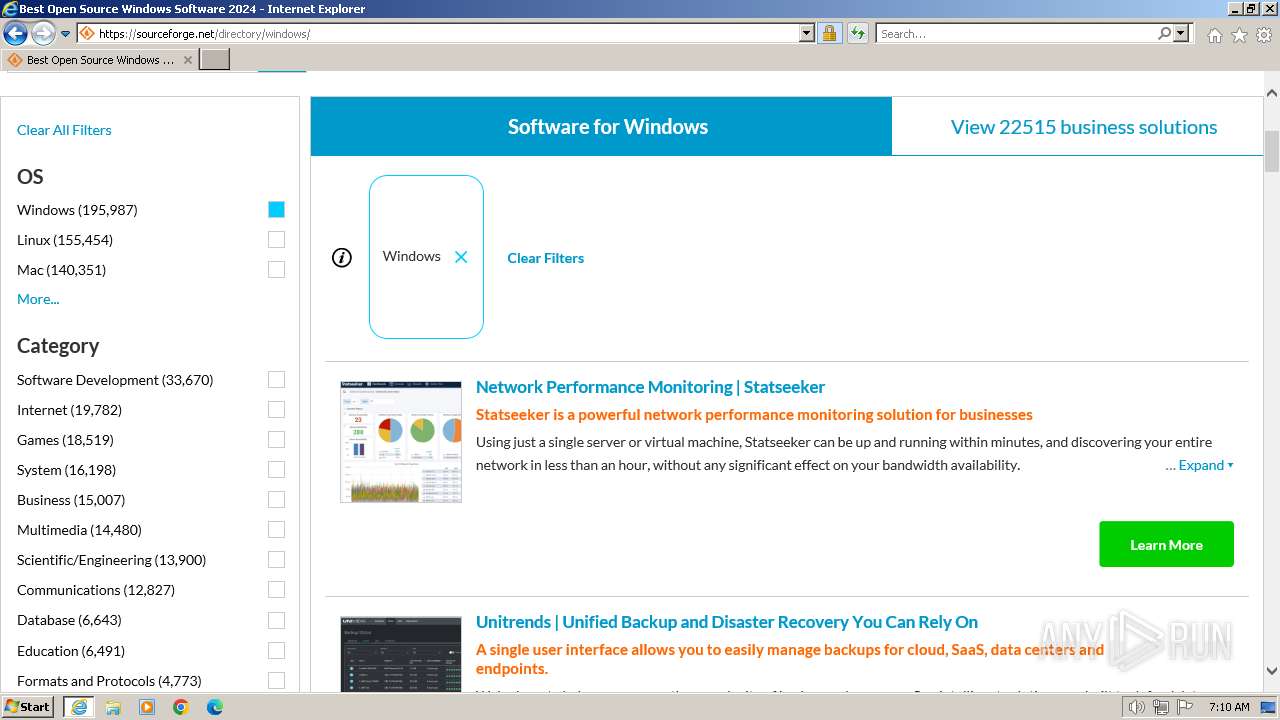Screen dimensions: 1280x720
Task: Click the system clock 7:10 AM
Action: pos(1229,707)
